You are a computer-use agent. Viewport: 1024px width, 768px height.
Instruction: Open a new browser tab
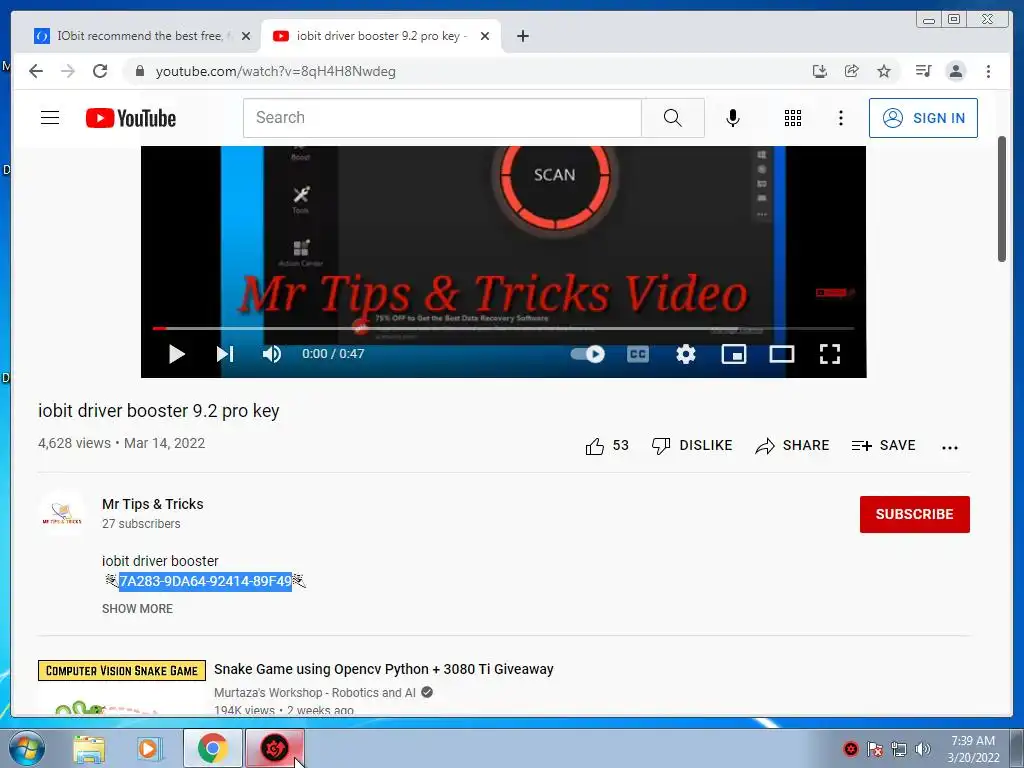(x=522, y=36)
